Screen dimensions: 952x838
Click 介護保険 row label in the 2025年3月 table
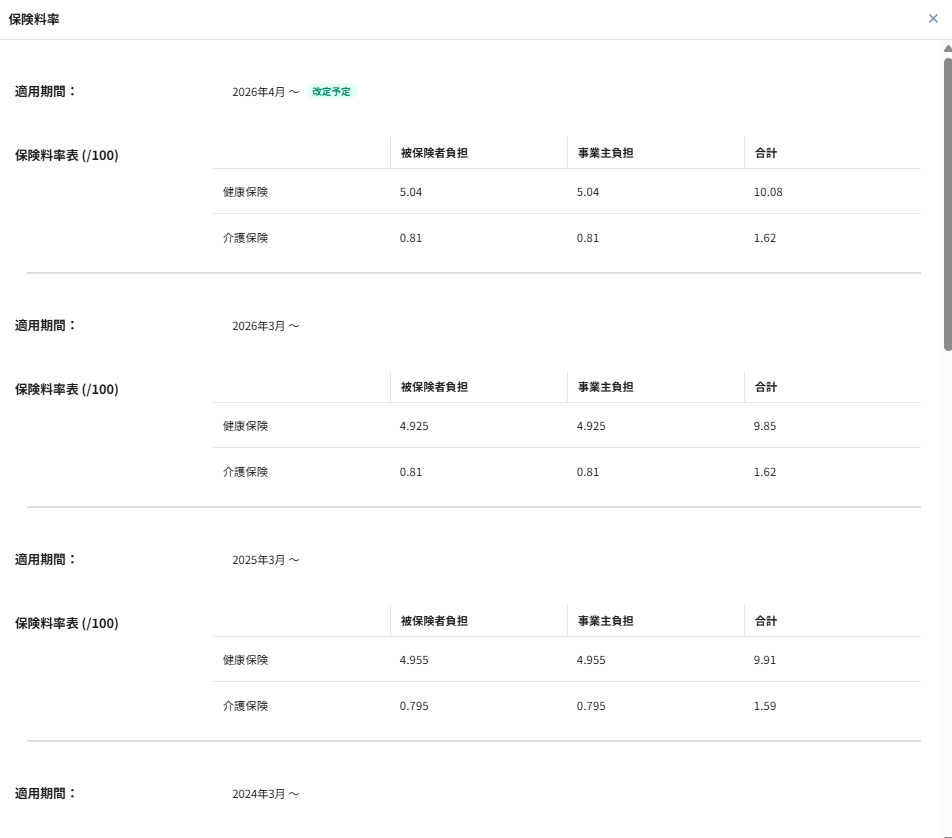[245, 706]
